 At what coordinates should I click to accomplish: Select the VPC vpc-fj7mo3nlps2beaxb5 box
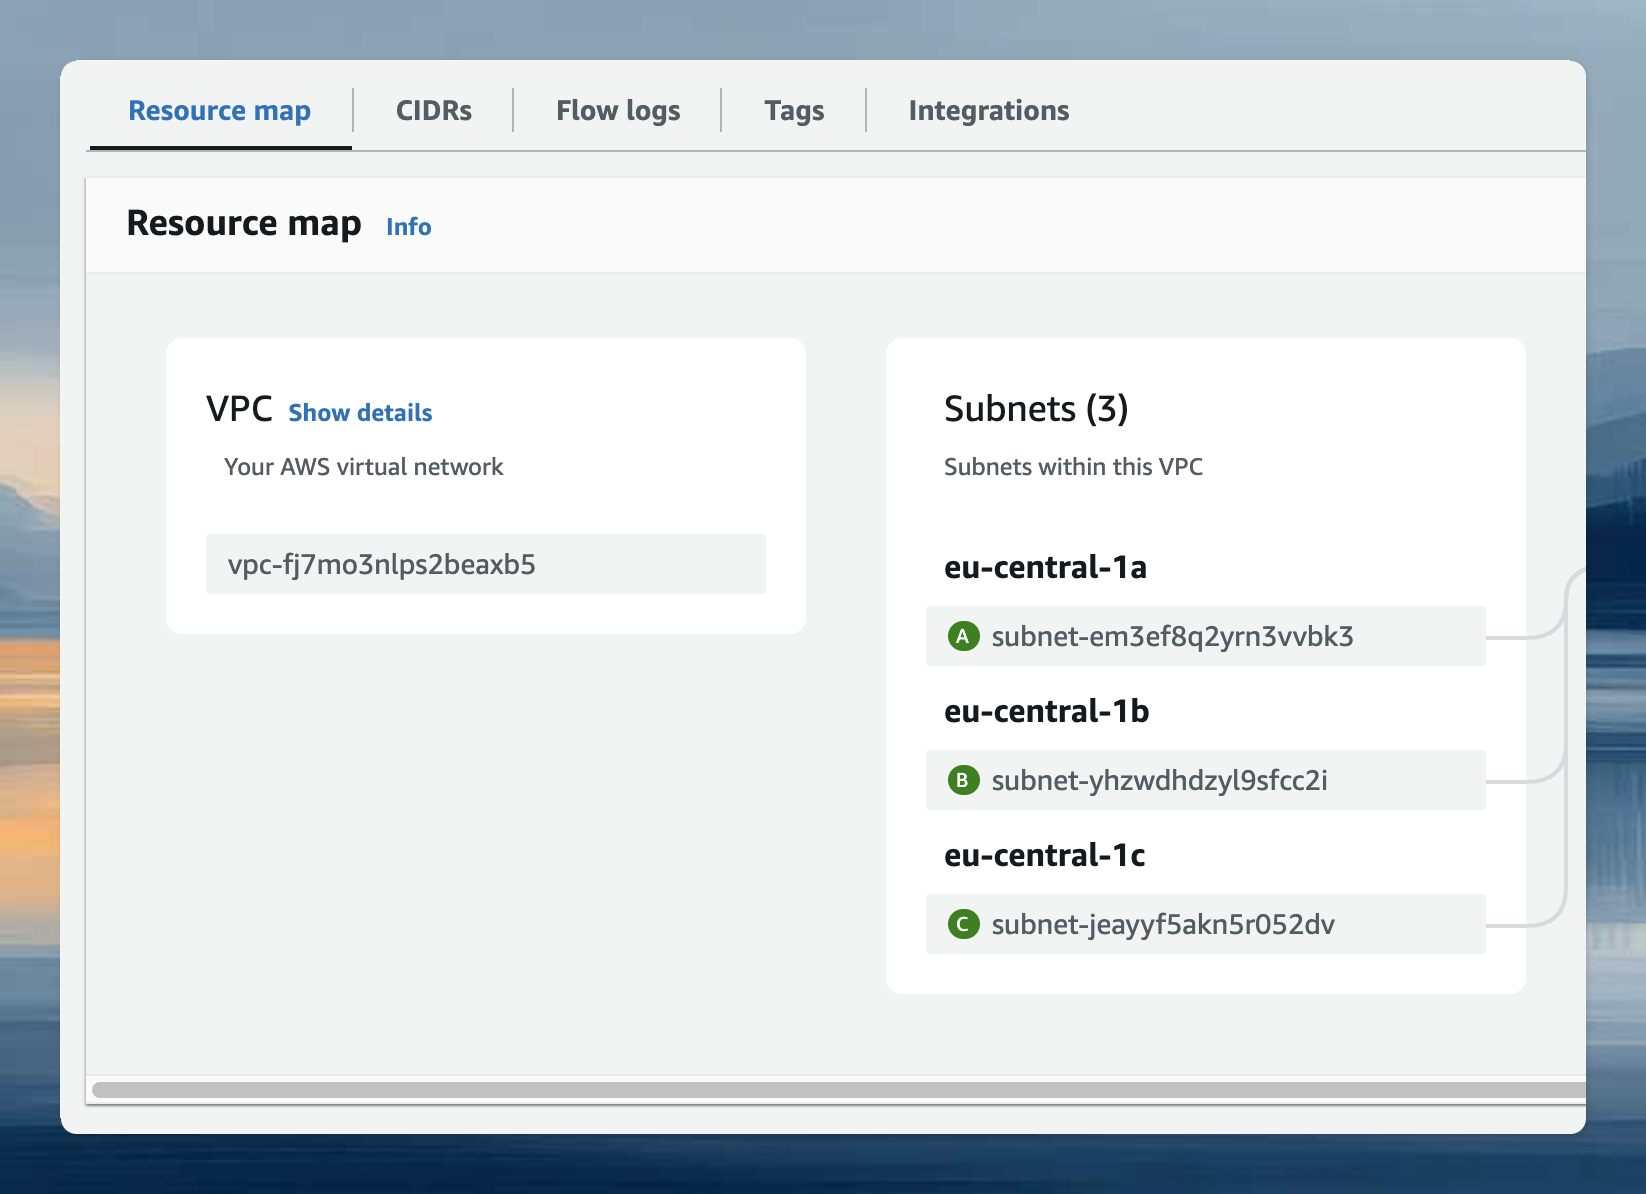[485, 564]
